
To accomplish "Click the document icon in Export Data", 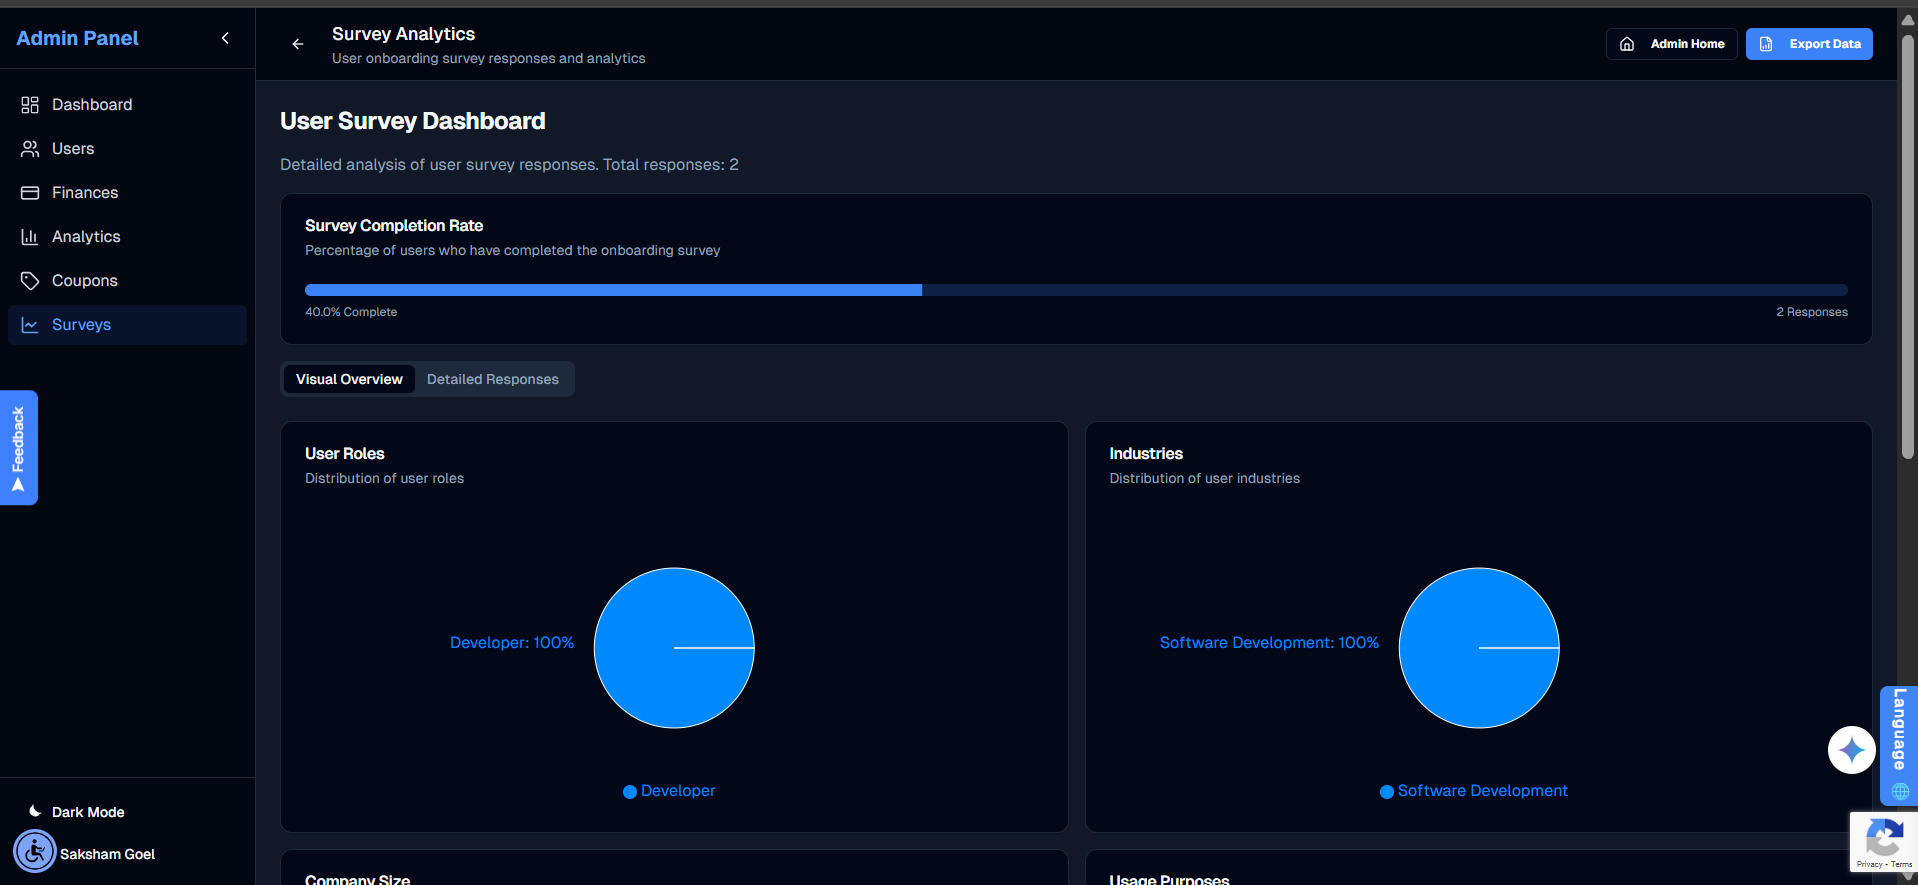I will tap(1766, 44).
